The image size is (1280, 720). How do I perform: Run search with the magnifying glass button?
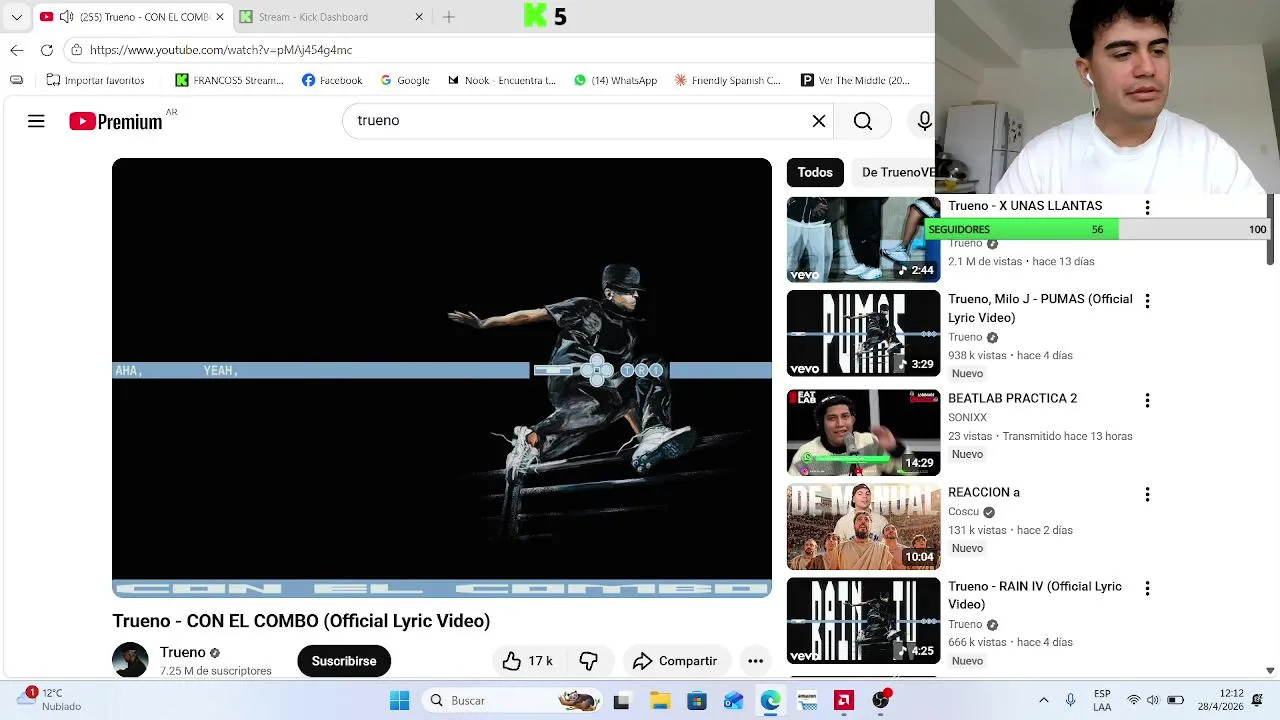863,121
